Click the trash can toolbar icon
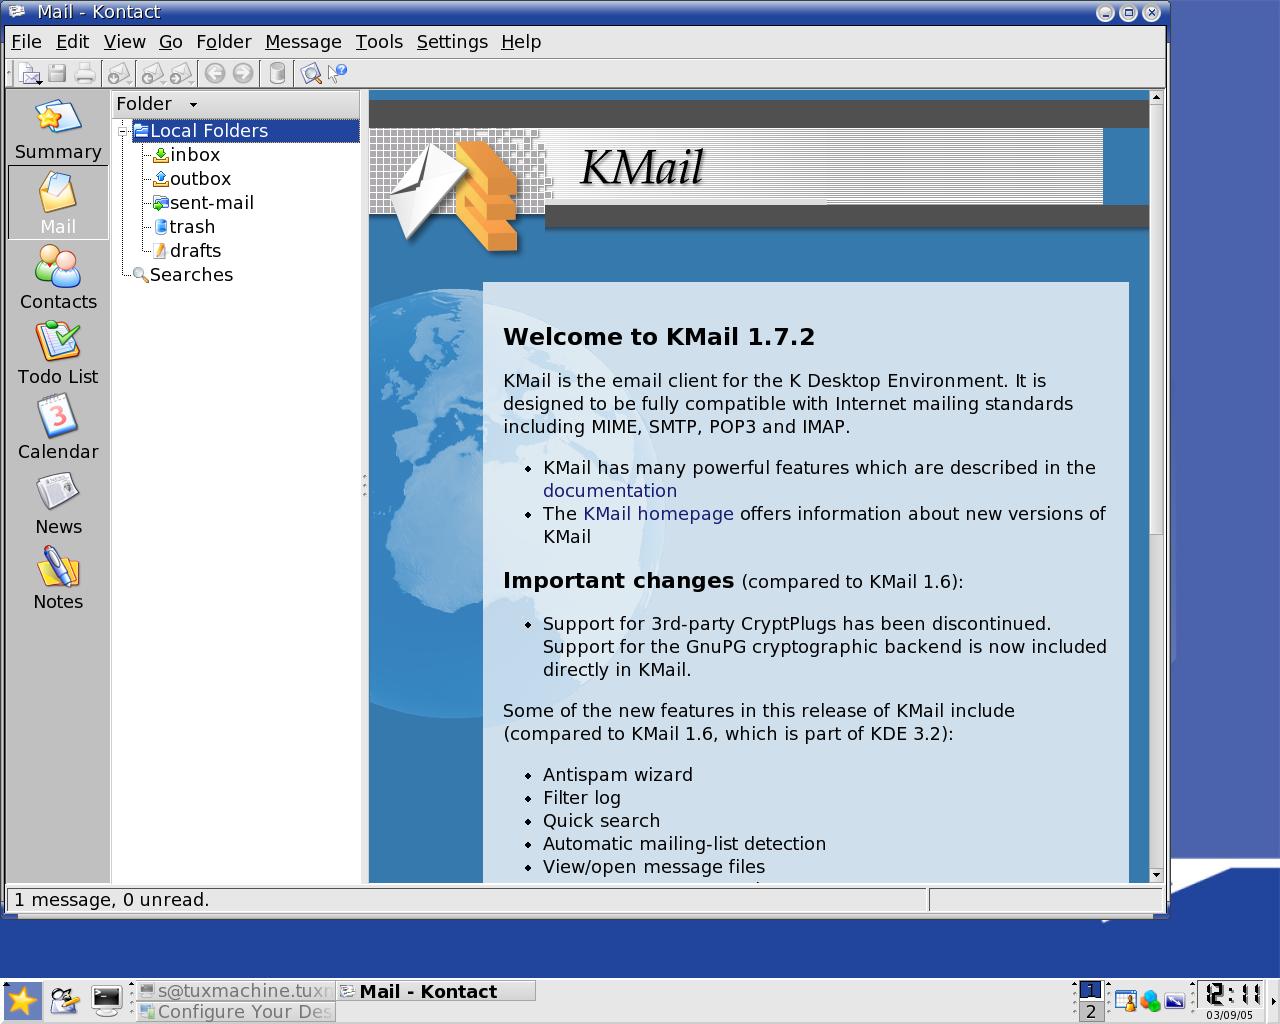This screenshot has width=1280, height=1024. coord(277,73)
